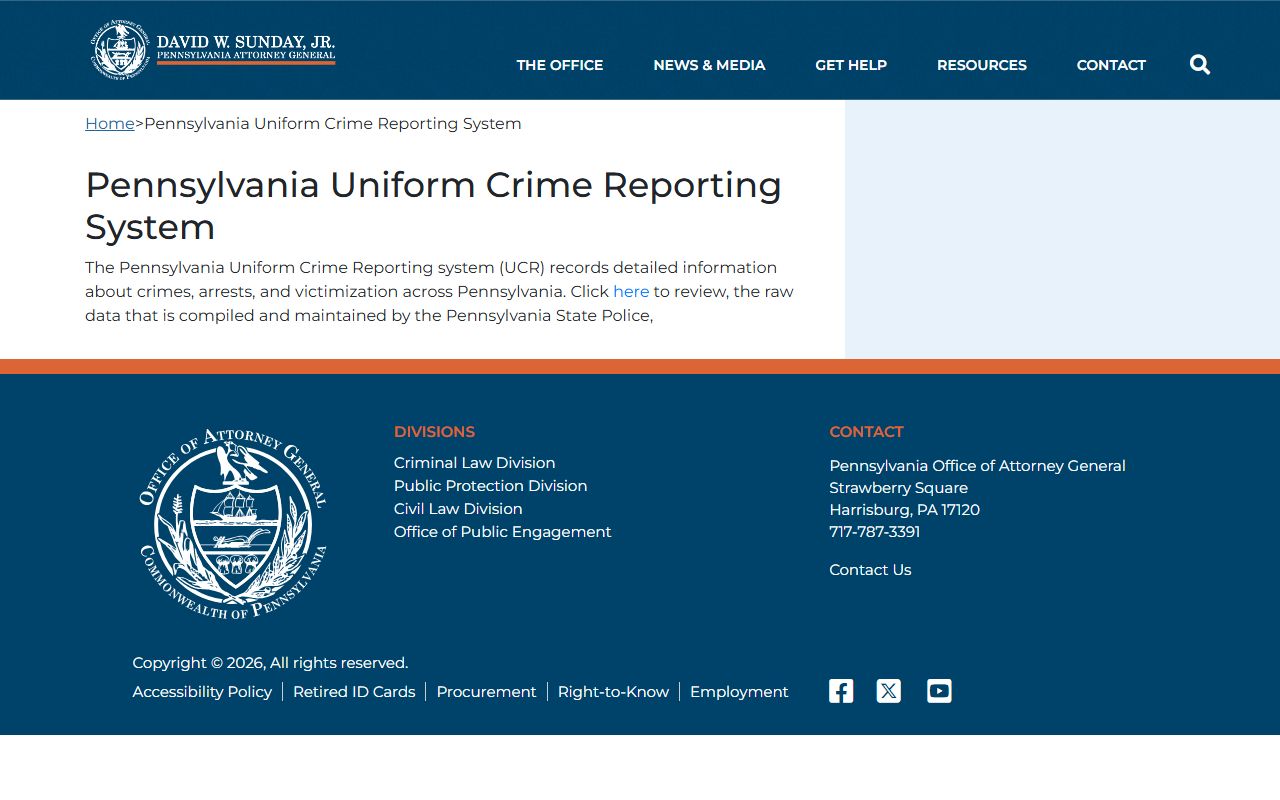1280x800 pixels.
Task: Click the Pennsylvania Uniform Crime Reporting System heading
Action: point(434,206)
